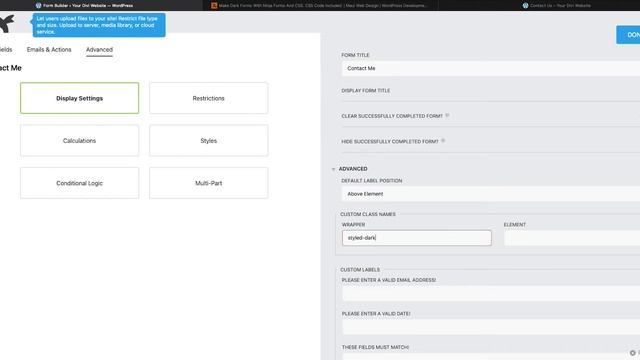640x360 pixels.
Task: Click the gear icon at bottom right
Action: (632, 353)
